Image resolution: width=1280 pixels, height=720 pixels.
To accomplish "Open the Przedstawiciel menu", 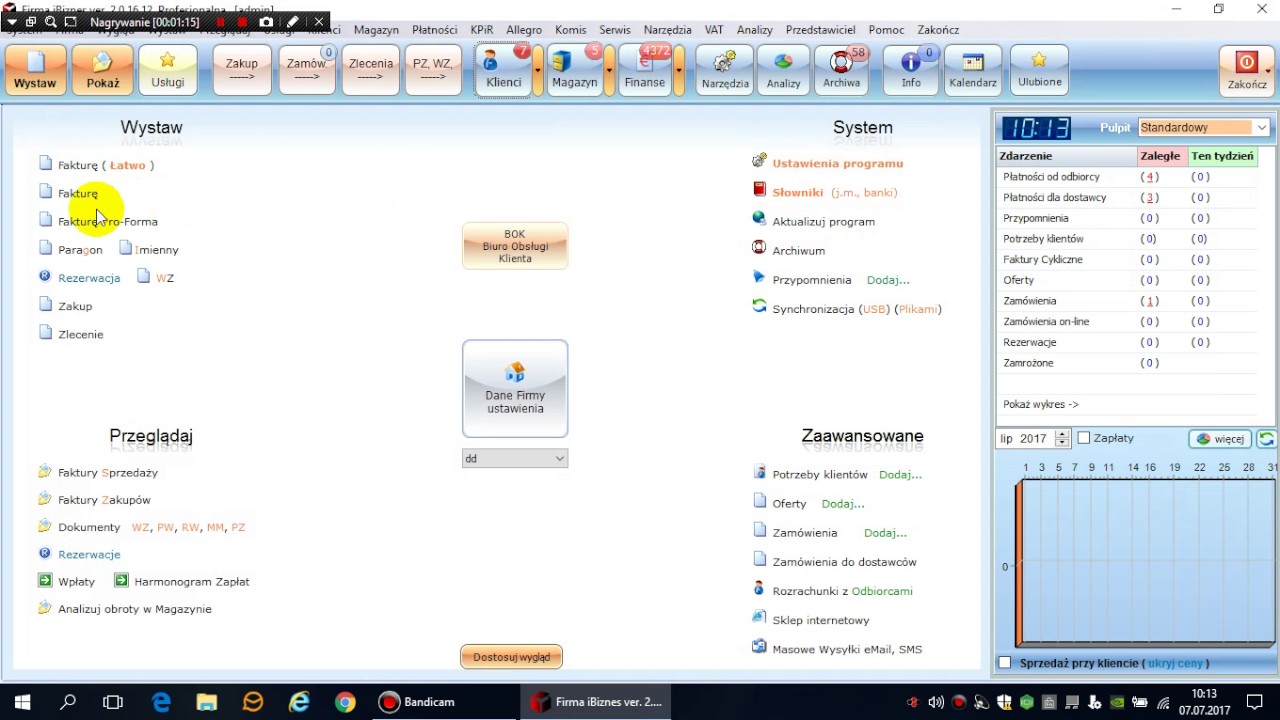I will [820, 30].
